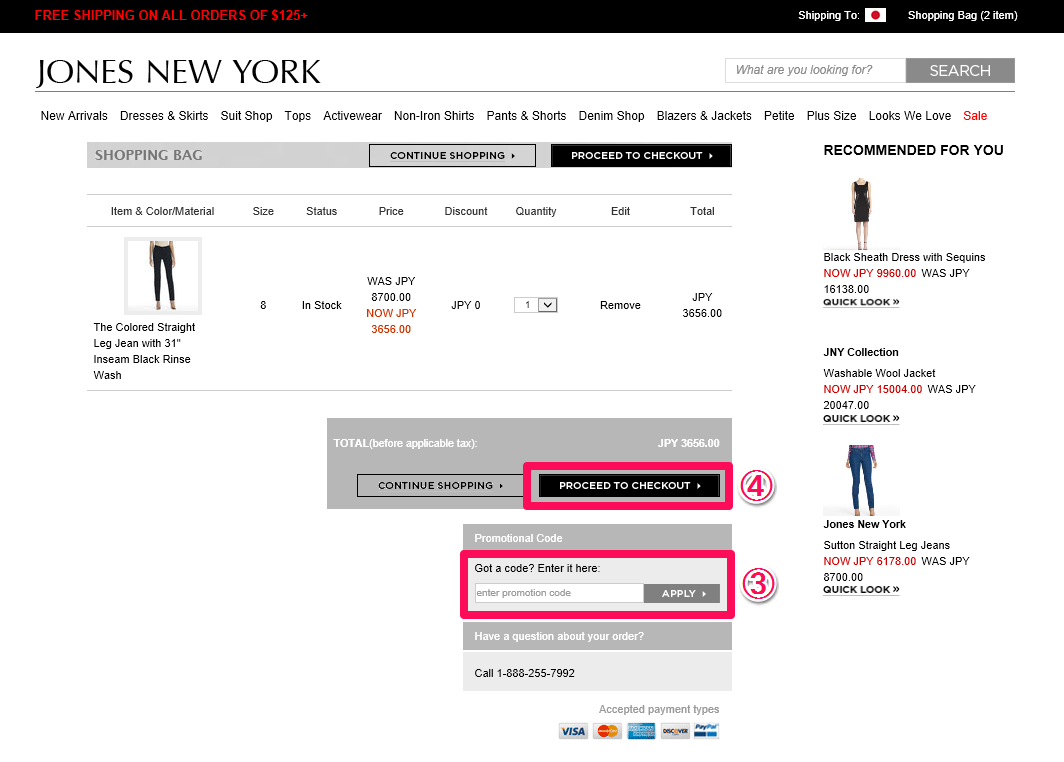This screenshot has height=762, width=1064.
Task: Click the SEARCH button
Action: 960,71
